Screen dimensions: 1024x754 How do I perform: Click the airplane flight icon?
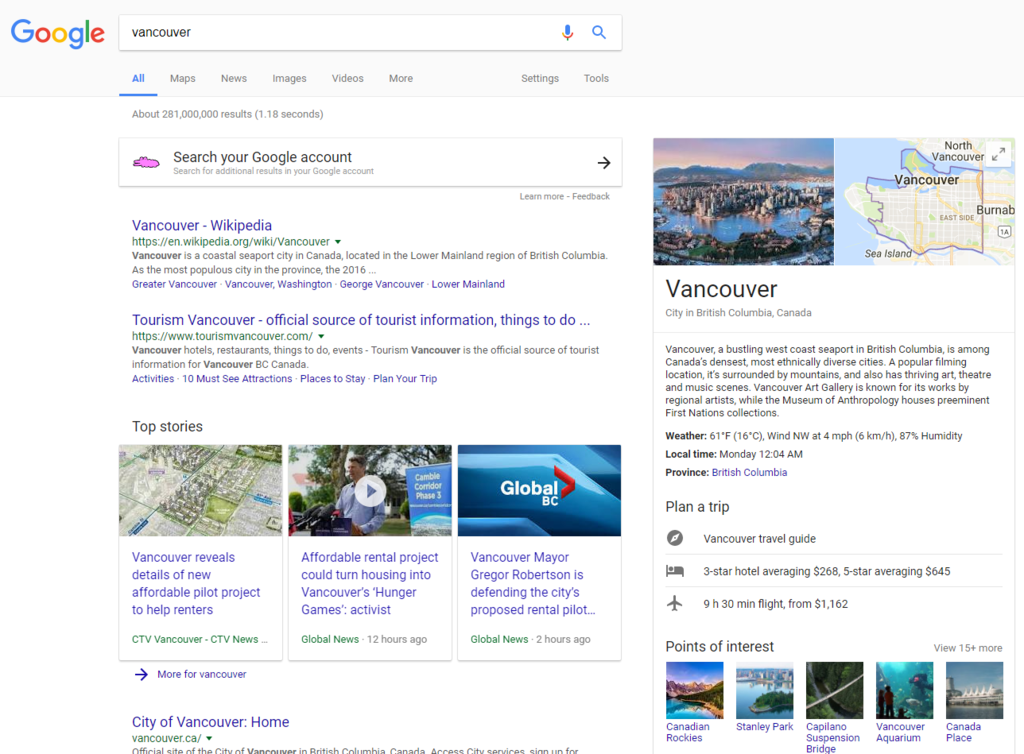click(x=675, y=603)
